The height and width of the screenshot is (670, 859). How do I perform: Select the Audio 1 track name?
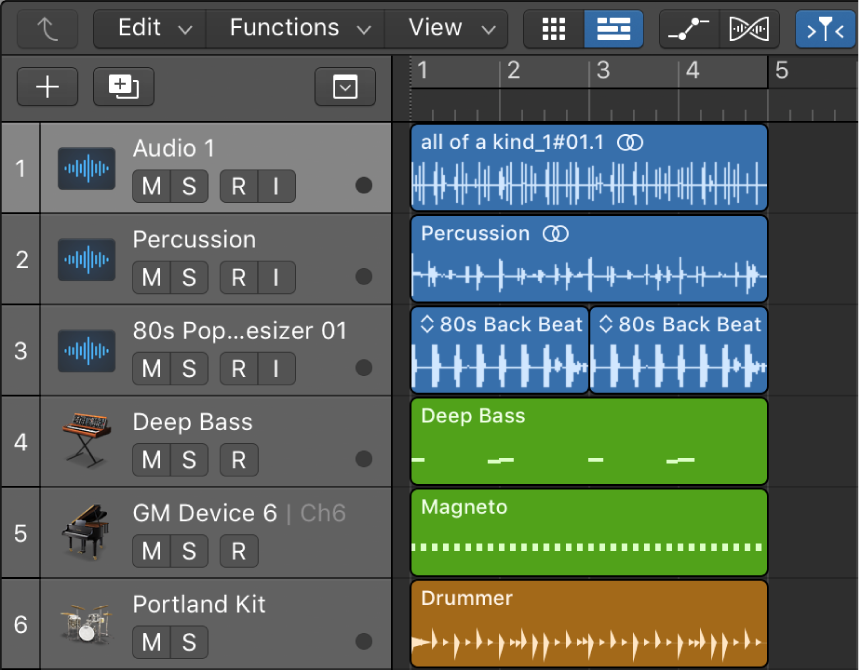173,148
